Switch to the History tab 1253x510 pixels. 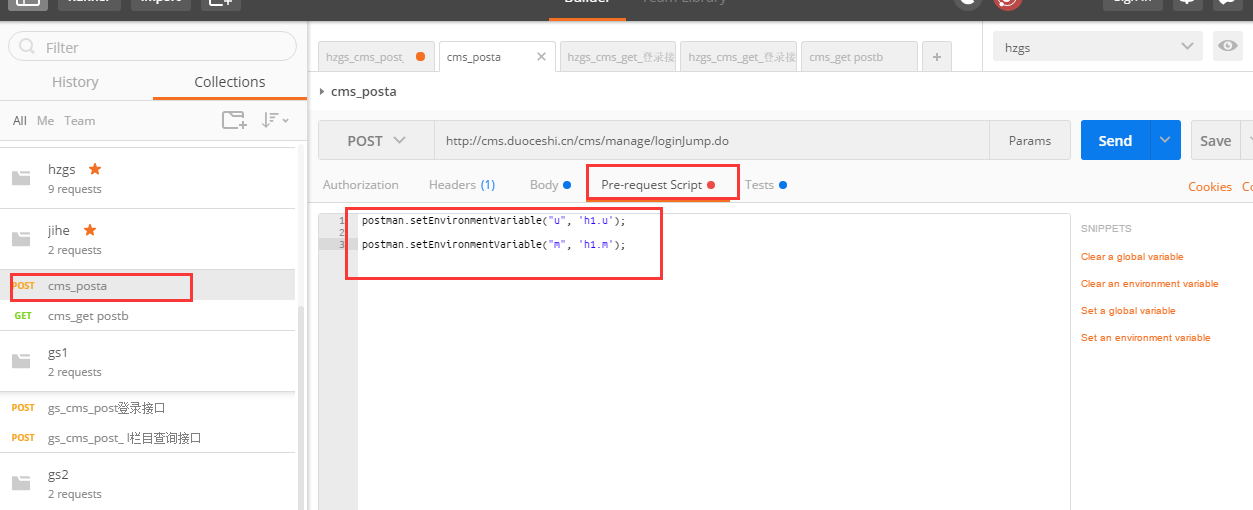(x=75, y=82)
